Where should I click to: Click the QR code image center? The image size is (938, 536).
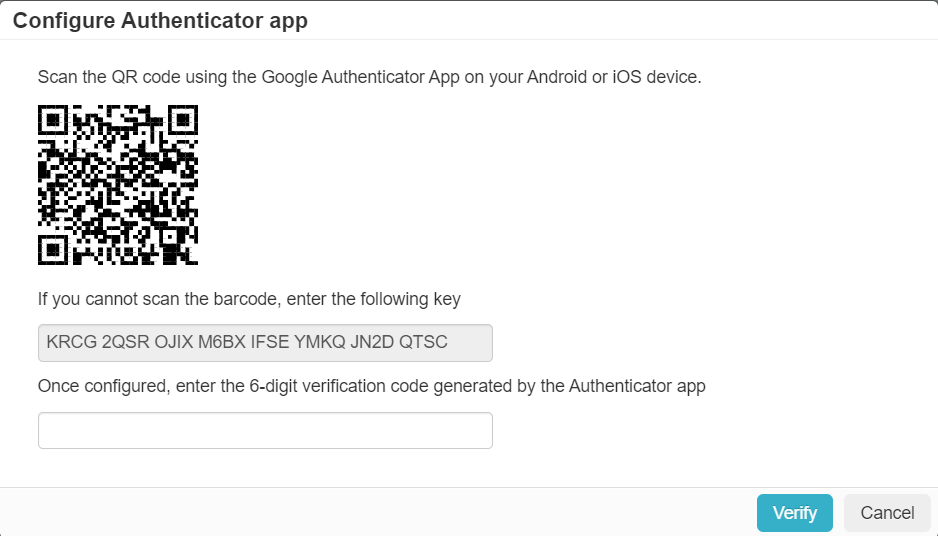pyautogui.click(x=118, y=185)
